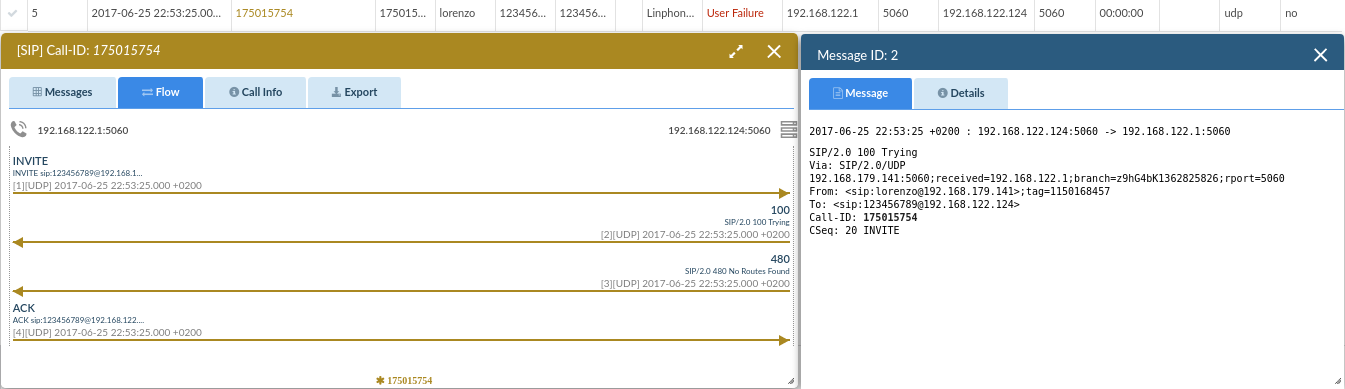The width and height of the screenshot is (1345, 389).
Task: Open the Messages tab
Action: tap(62, 92)
